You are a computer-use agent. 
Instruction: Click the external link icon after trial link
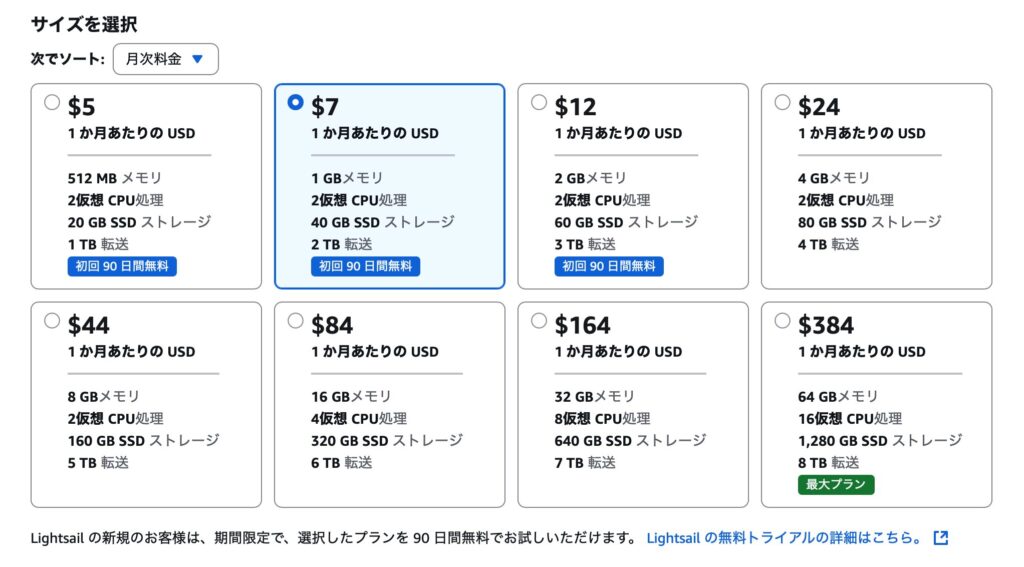point(941,538)
